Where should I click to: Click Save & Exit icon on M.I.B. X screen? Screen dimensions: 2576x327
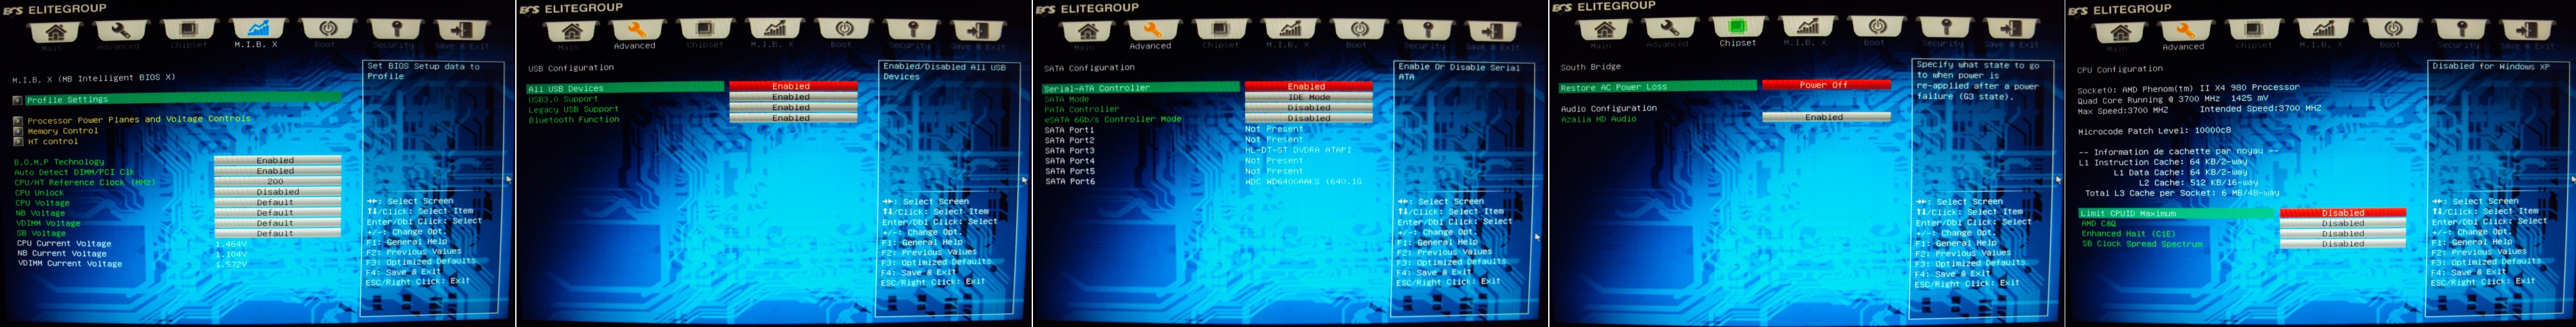(x=463, y=31)
